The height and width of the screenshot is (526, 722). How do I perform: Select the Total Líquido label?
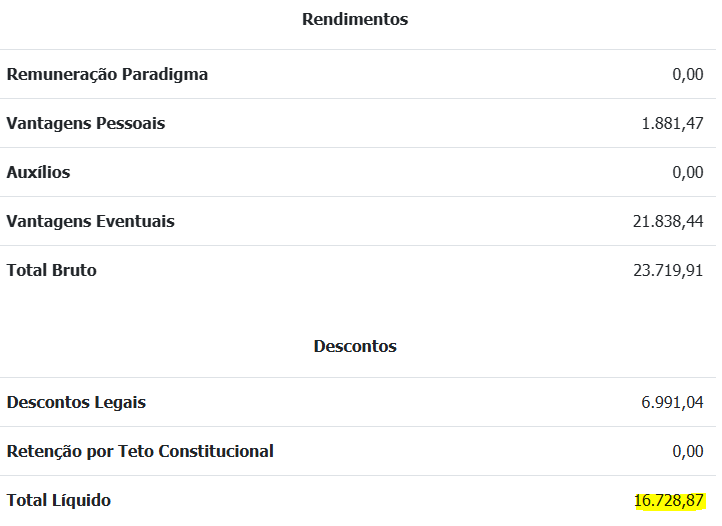(x=58, y=500)
